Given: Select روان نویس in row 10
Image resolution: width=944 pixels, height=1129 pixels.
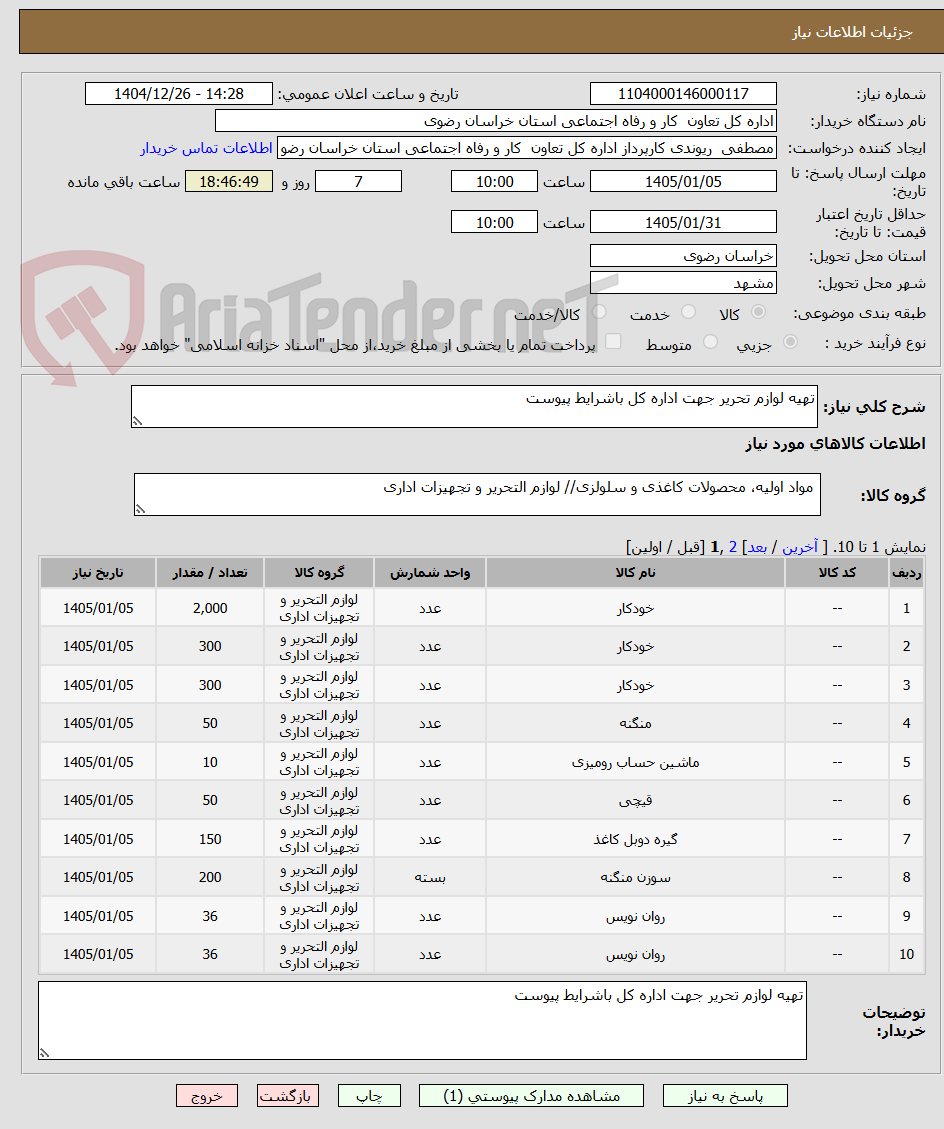Looking at the screenshot, I should pyautogui.click(x=635, y=954).
